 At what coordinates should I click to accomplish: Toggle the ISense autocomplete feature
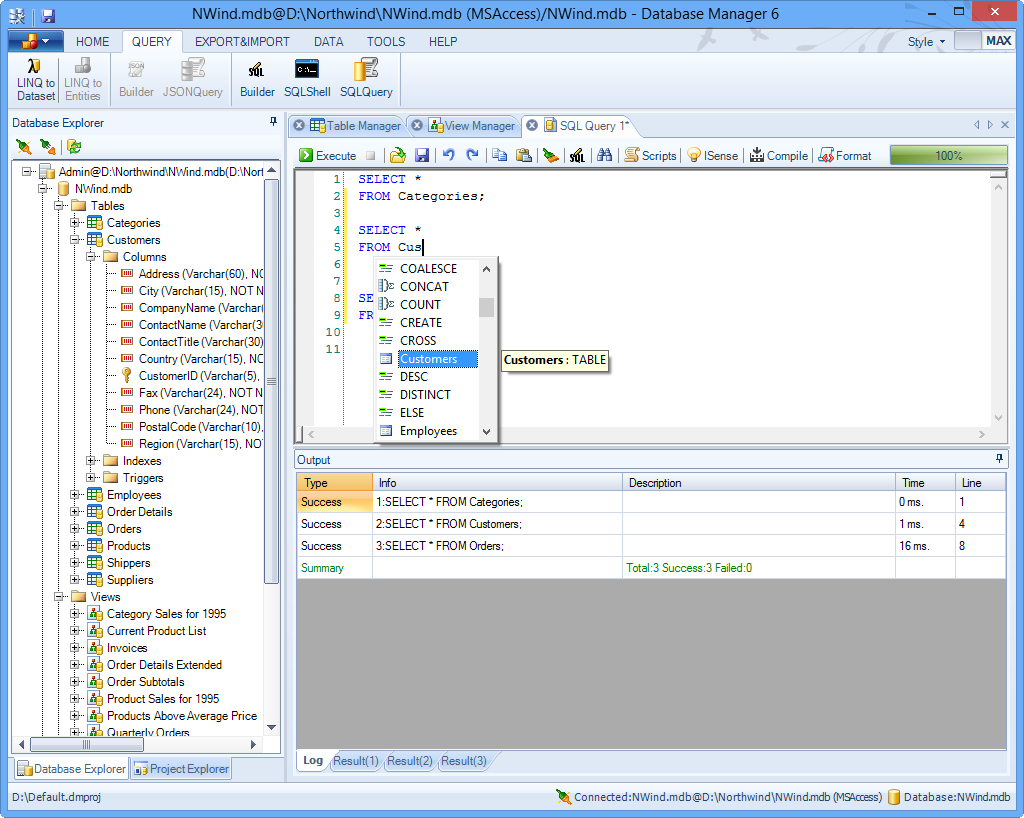712,155
